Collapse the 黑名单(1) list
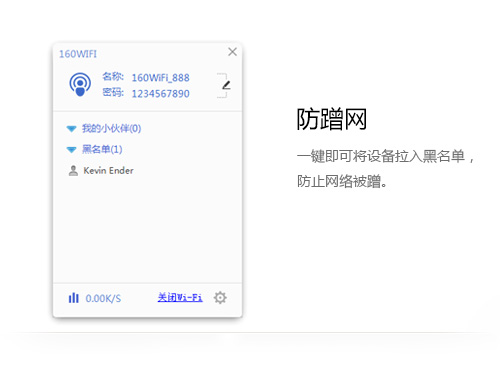The width and height of the screenshot is (500, 375). pos(71,150)
